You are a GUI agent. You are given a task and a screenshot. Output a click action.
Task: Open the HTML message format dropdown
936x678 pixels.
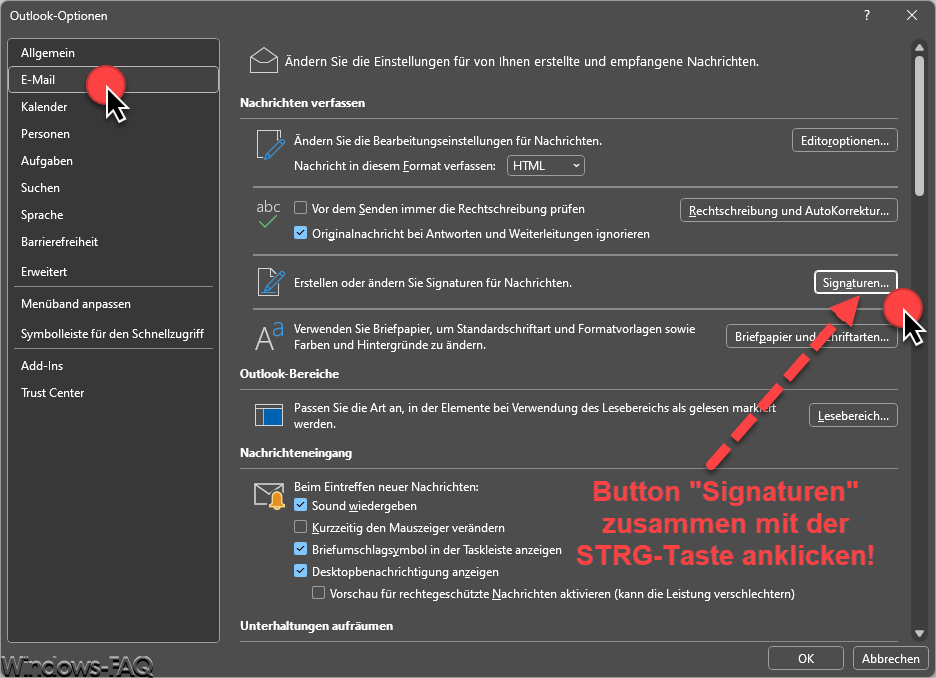pos(546,165)
